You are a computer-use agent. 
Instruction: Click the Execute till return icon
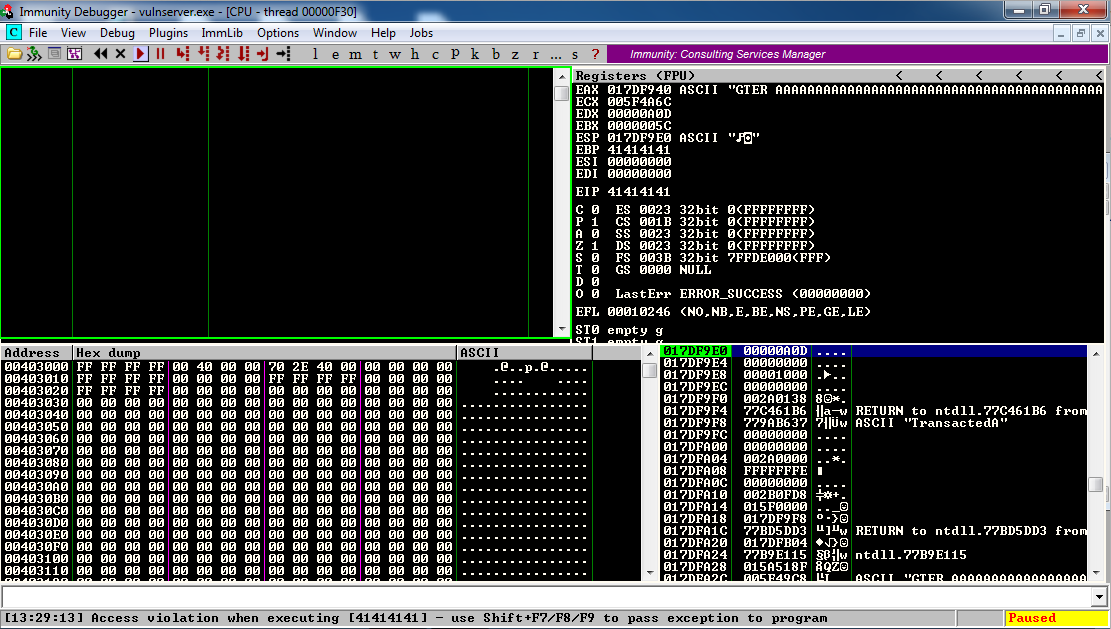coord(262,54)
